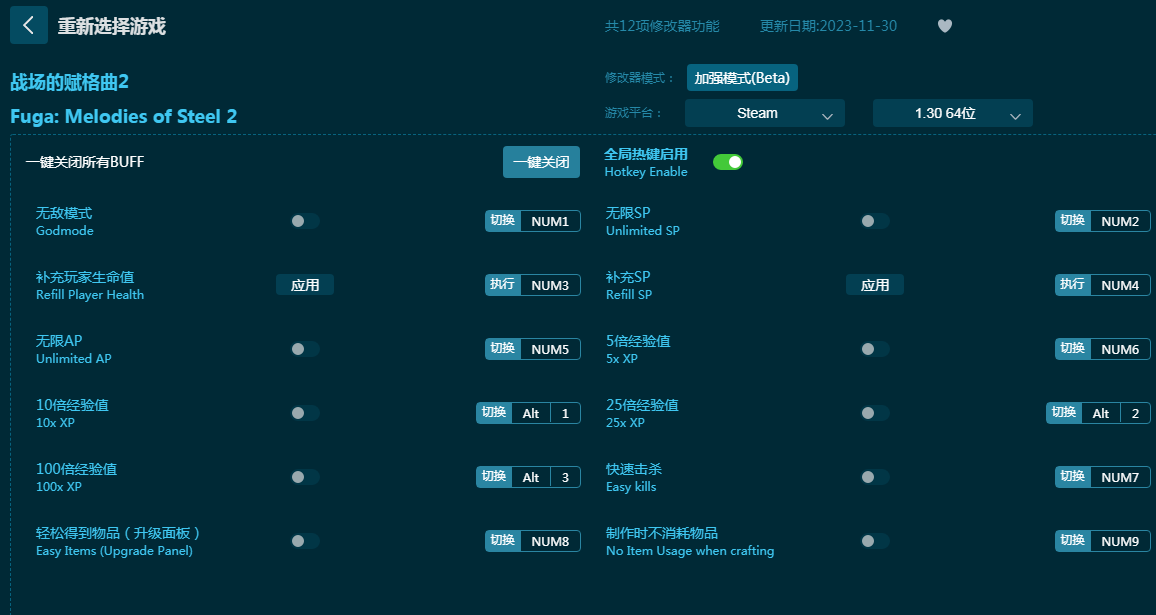Click the heart favorite icon

coord(944,26)
